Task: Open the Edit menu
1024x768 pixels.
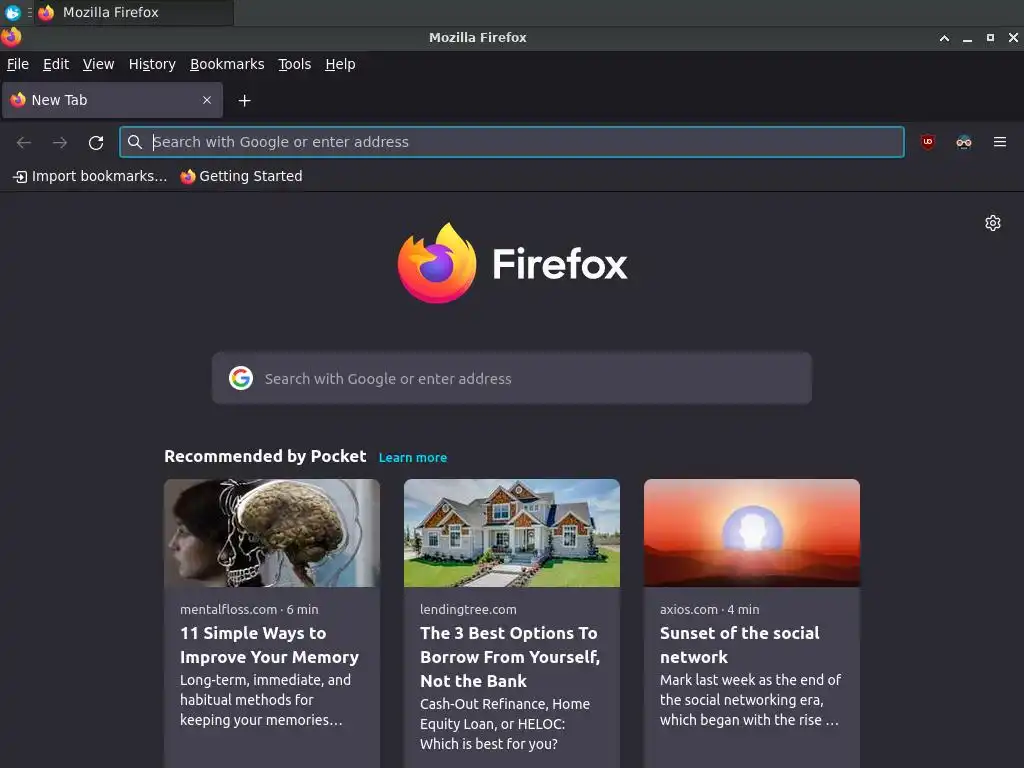Action: [x=56, y=64]
